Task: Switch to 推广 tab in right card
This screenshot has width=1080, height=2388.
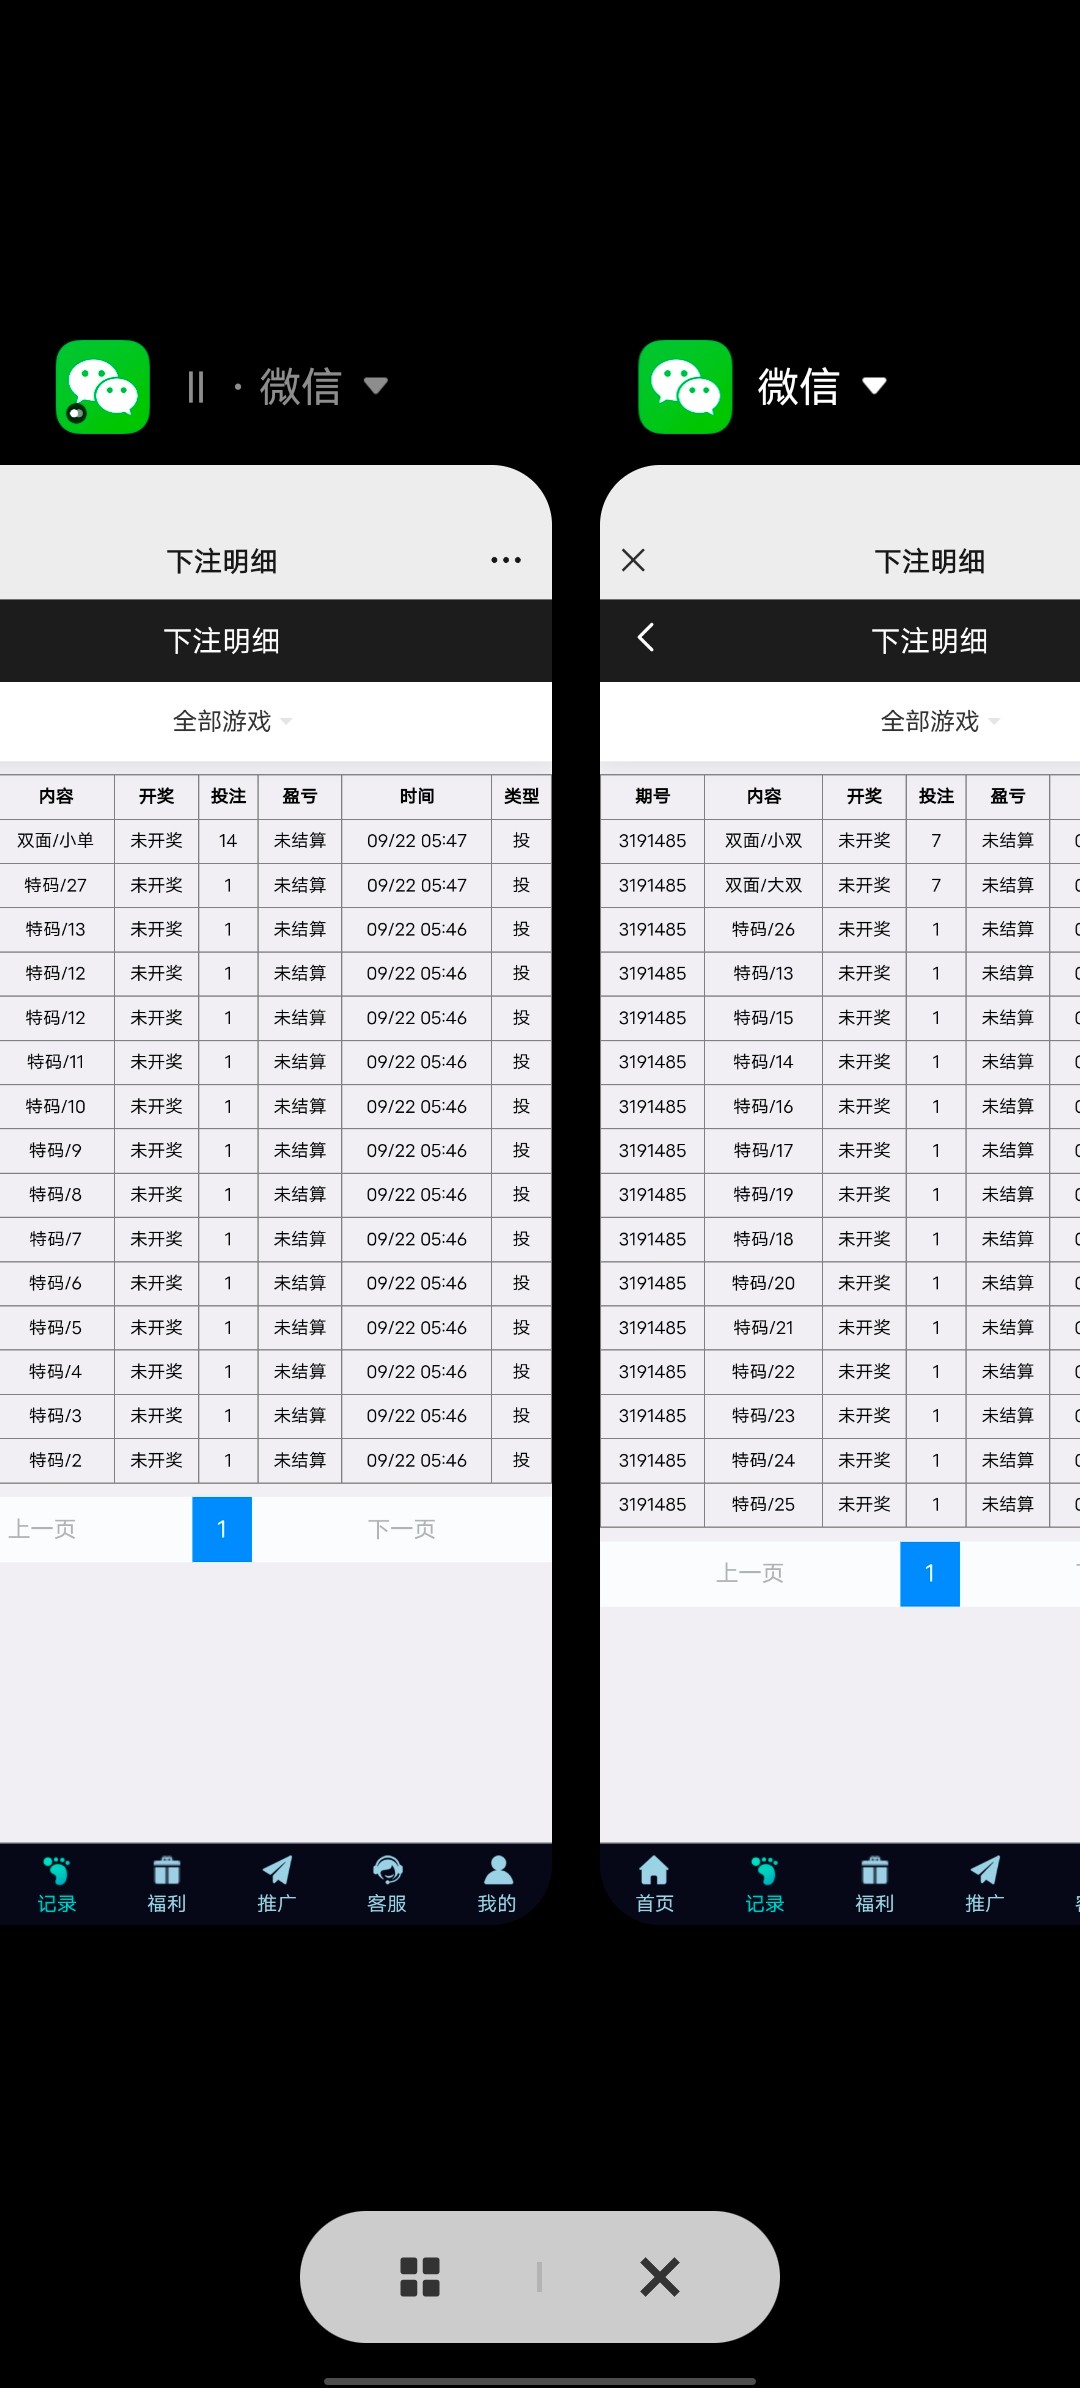Action: point(984,1884)
